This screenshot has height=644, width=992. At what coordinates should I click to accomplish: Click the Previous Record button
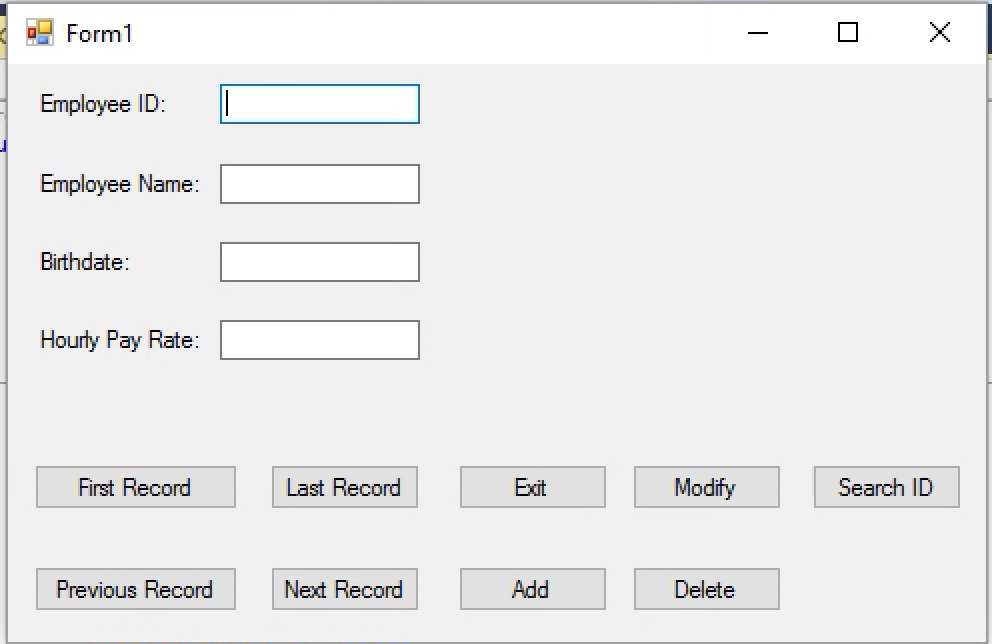tap(135, 589)
